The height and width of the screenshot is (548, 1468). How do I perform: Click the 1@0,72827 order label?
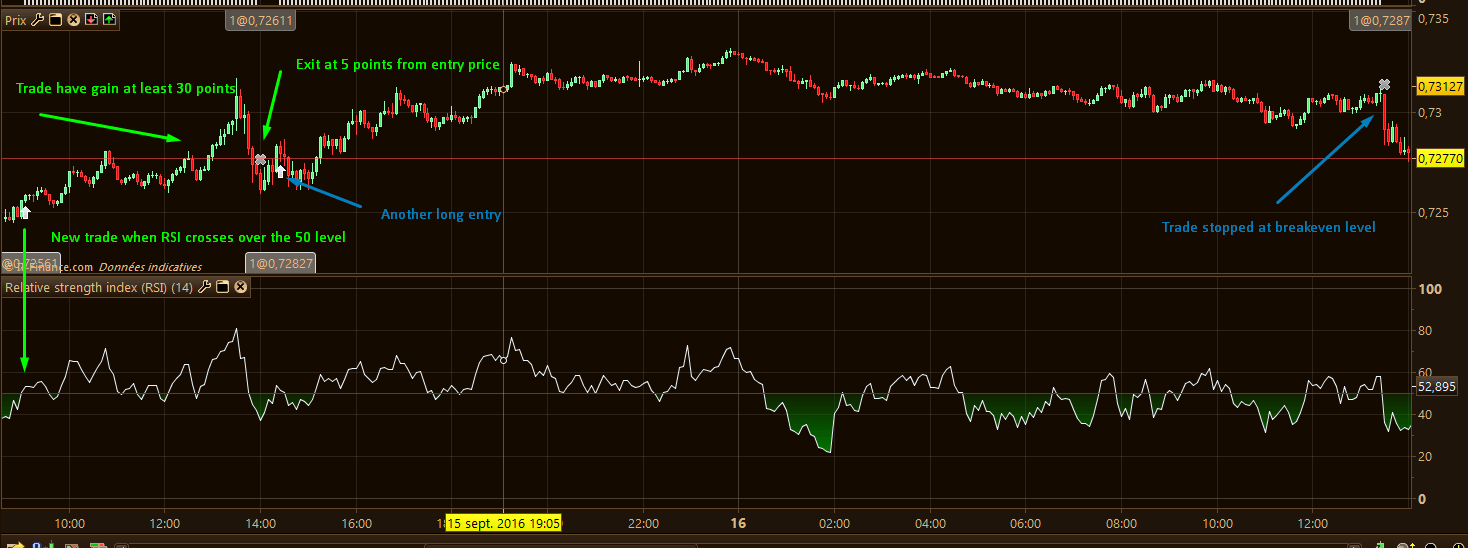280,263
